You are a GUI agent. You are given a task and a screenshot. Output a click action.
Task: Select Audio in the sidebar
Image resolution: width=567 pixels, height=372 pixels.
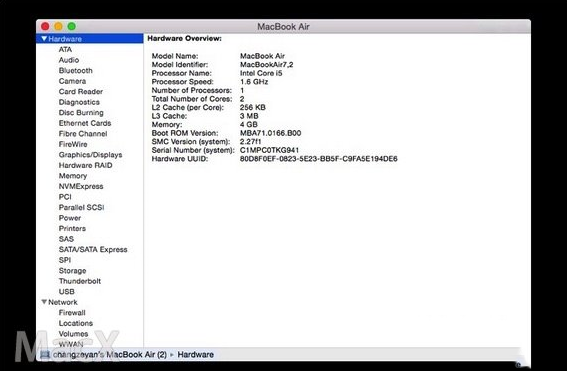click(69, 60)
